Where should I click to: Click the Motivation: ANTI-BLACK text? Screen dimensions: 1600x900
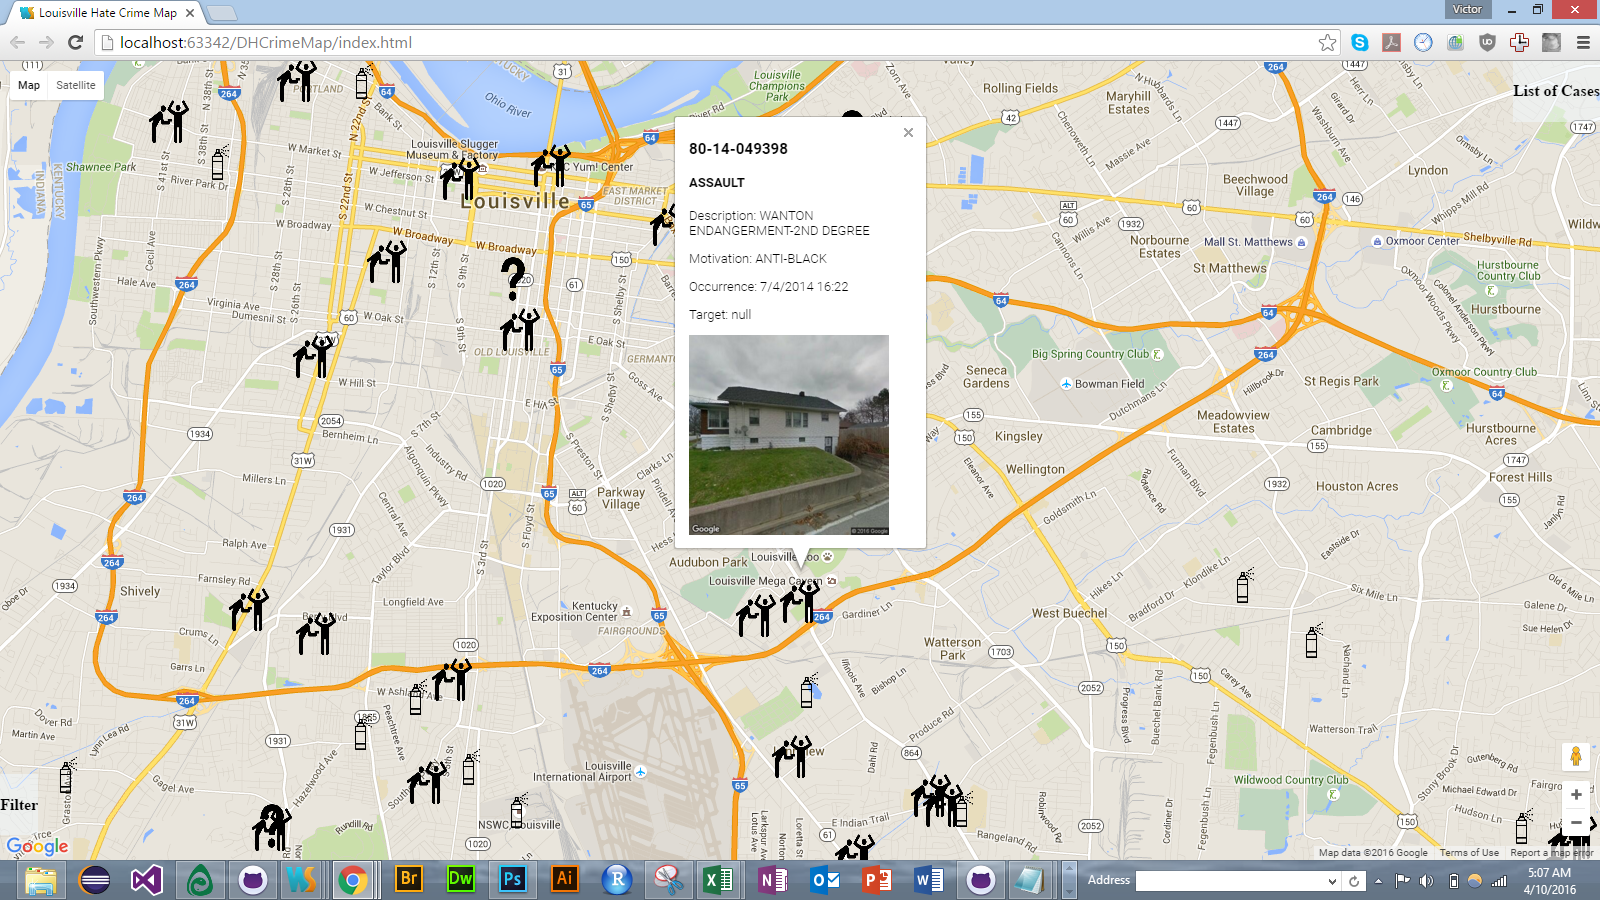tap(758, 259)
